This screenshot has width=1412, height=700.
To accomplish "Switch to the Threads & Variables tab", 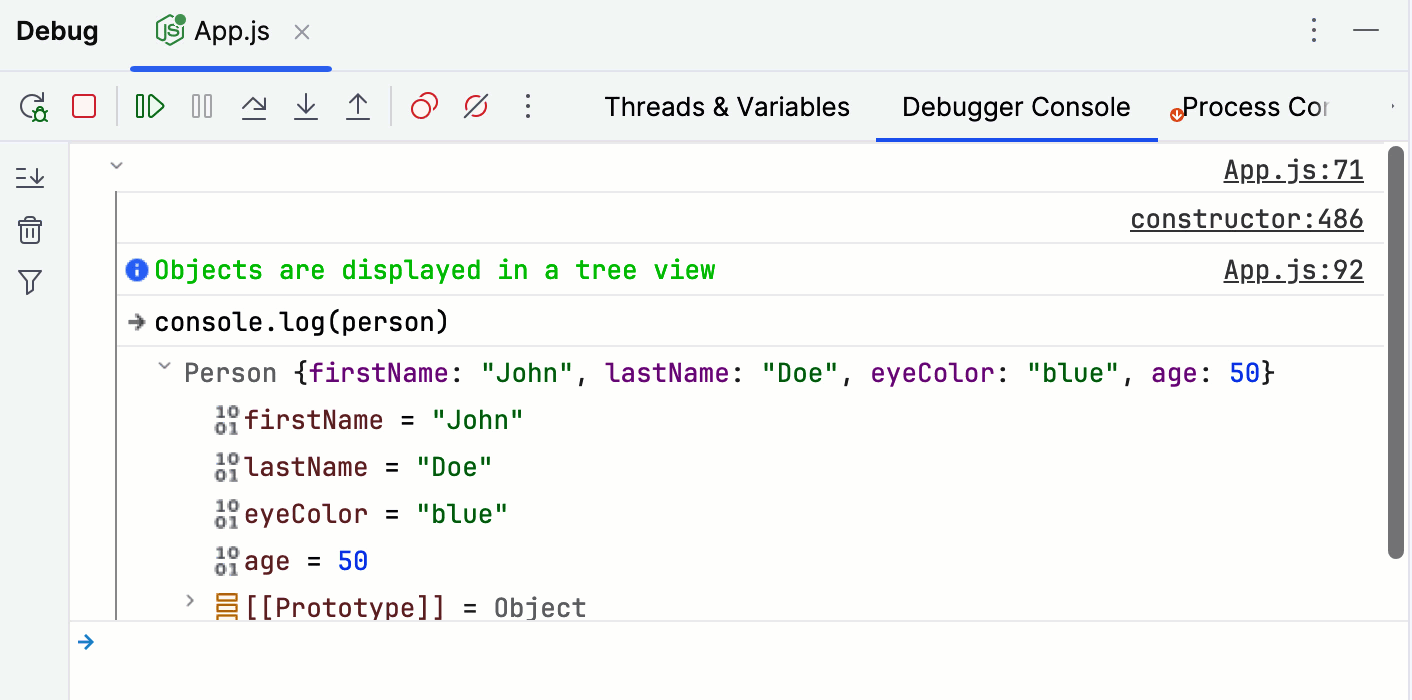I will coord(726,107).
